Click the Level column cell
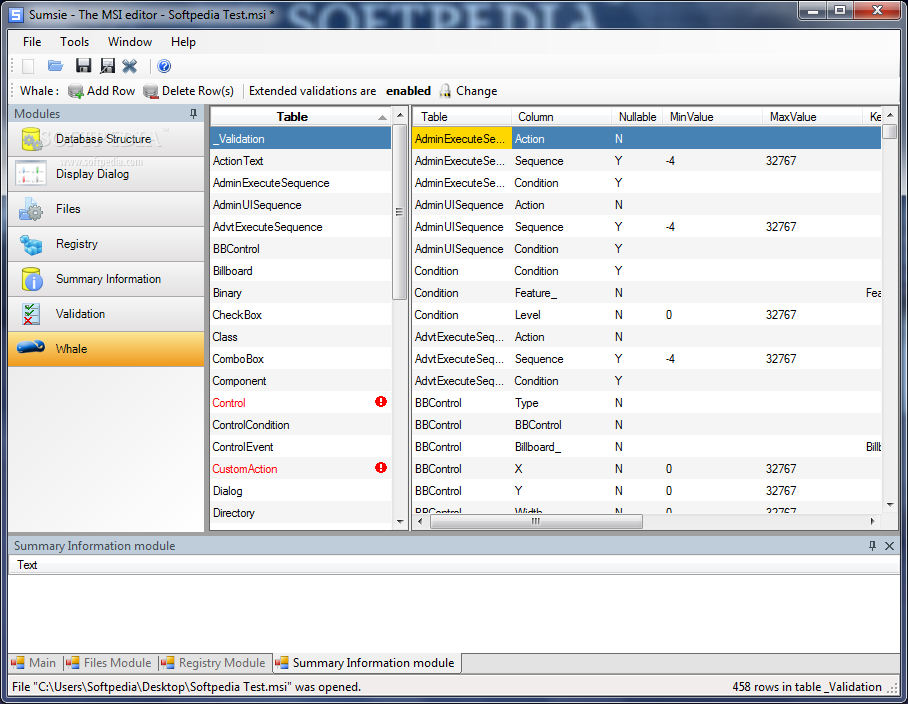908x704 pixels. pyautogui.click(x=561, y=315)
